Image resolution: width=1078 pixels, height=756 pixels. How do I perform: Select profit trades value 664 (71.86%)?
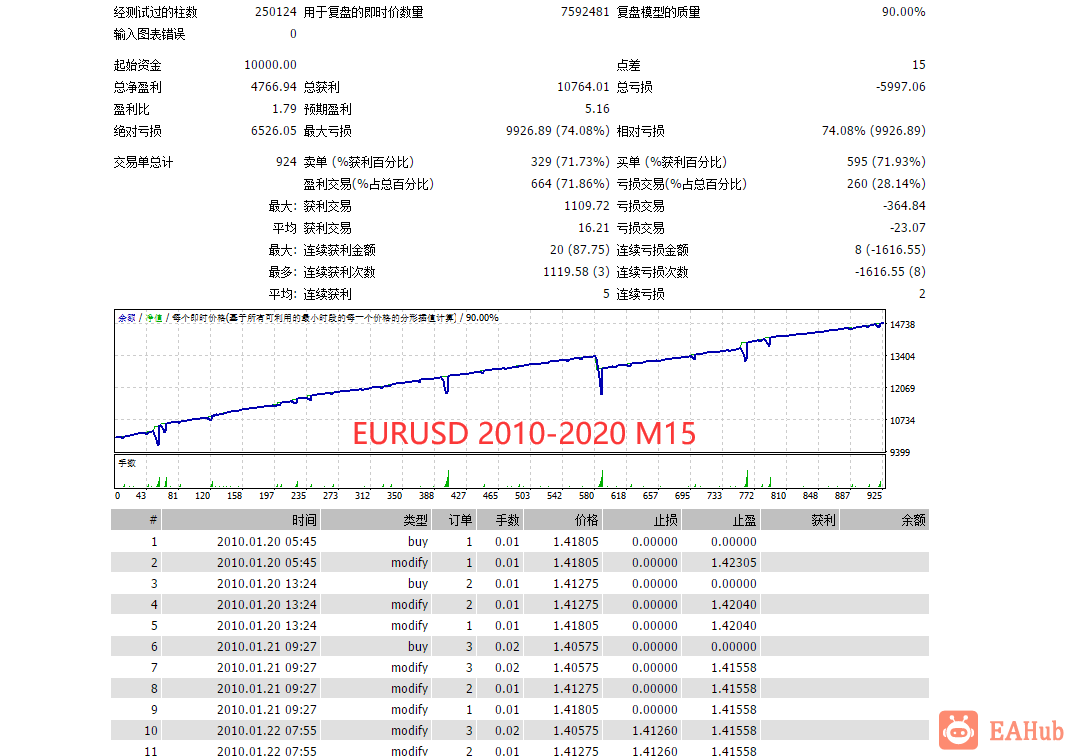coord(570,184)
